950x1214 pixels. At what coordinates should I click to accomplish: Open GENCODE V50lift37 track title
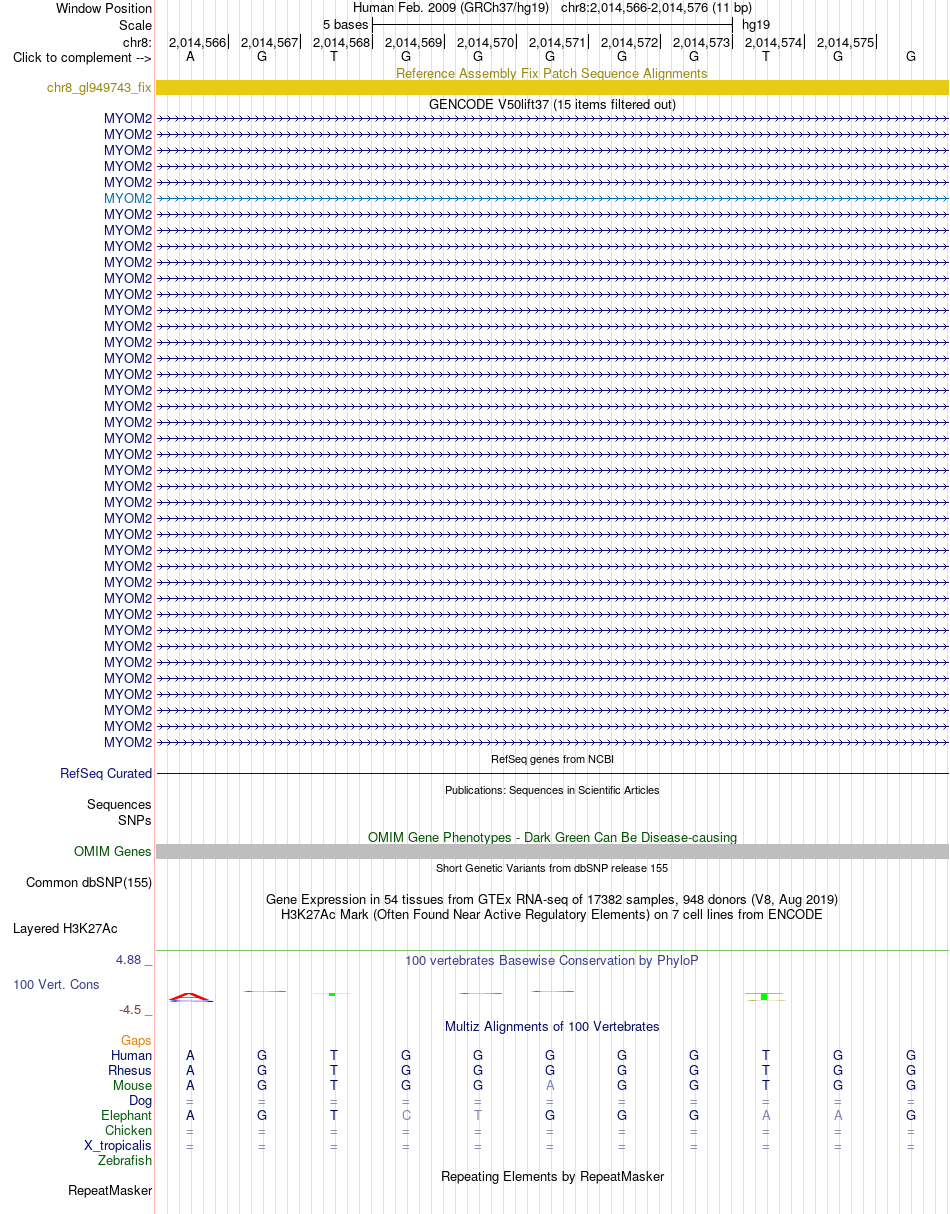(552, 104)
